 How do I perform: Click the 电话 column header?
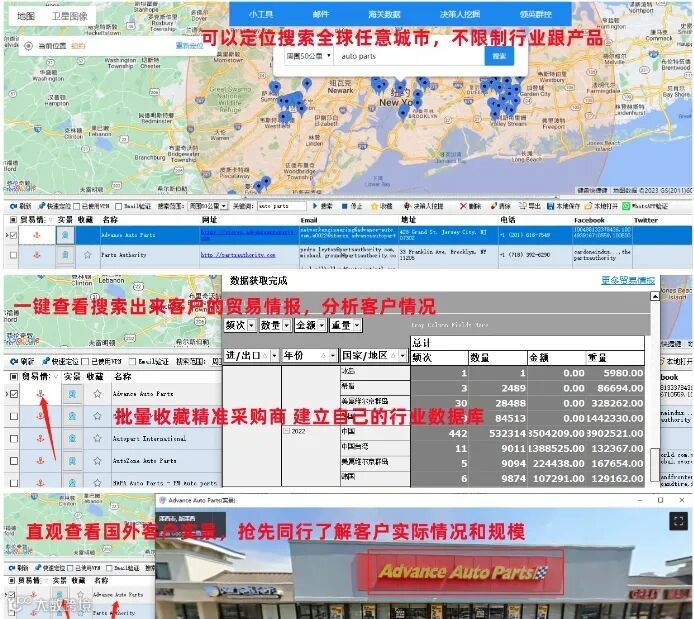[x=508, y=220]
